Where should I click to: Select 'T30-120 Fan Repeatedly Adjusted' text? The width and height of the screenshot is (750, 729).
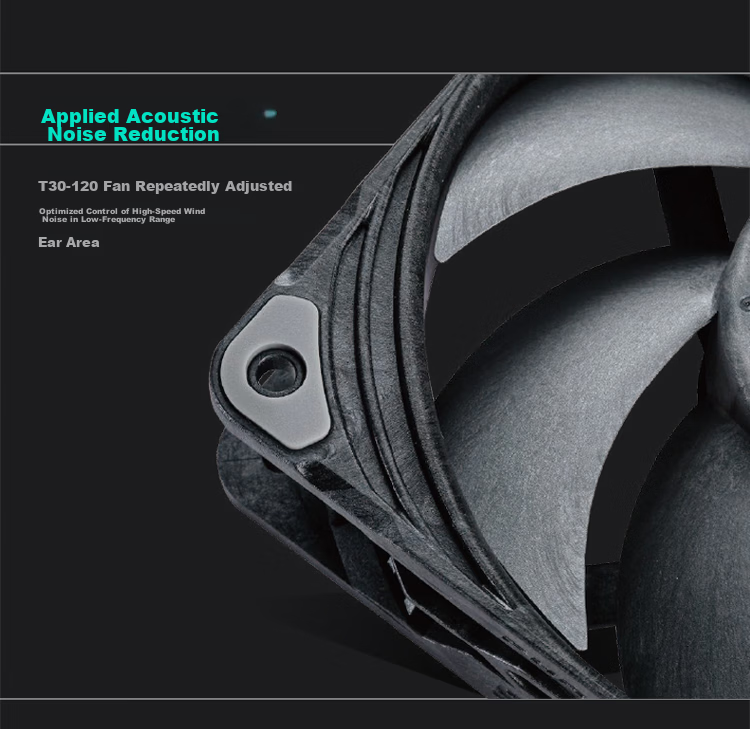click(x=165, y=186)
